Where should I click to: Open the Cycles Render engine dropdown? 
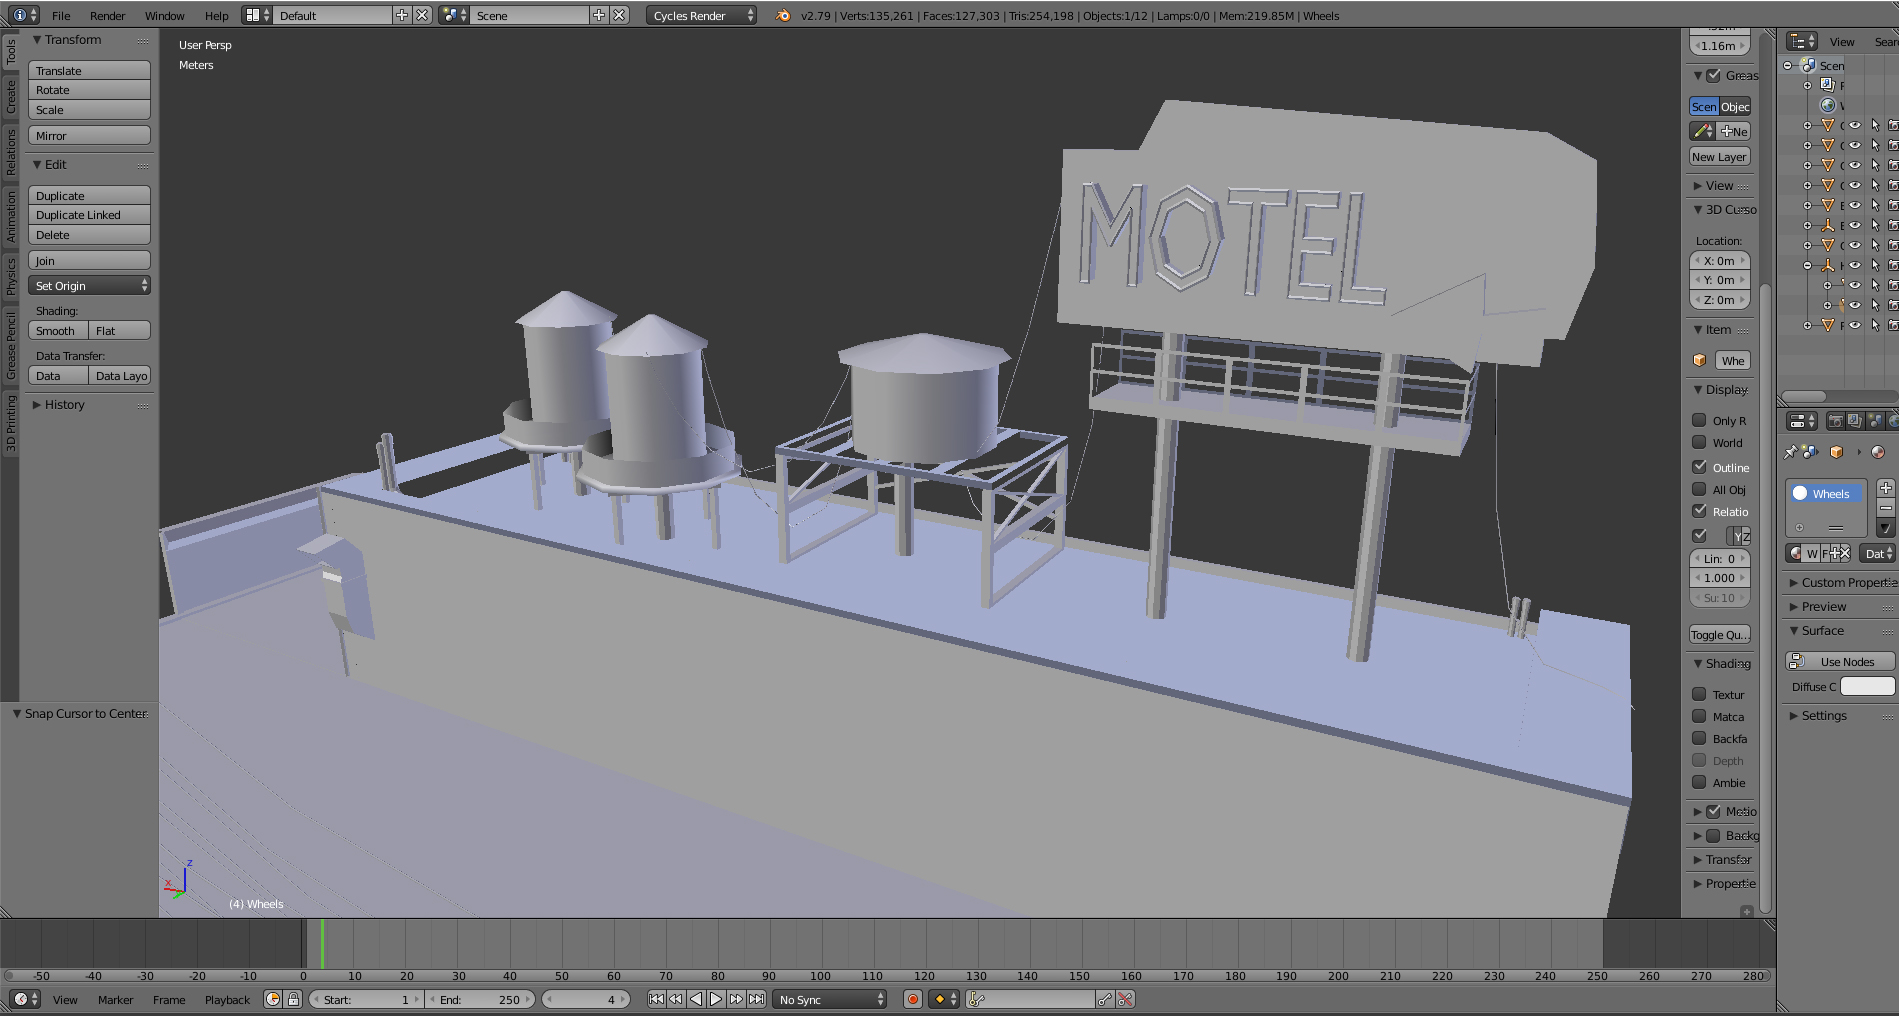coord(701,15)
